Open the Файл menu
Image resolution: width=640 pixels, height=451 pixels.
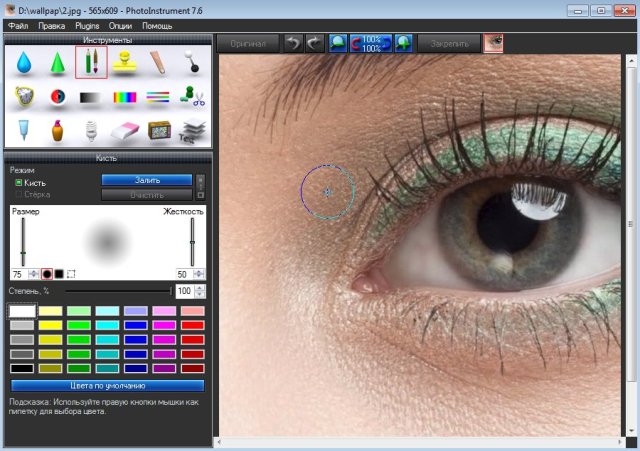pyautogui.click(x=18, y=24)
